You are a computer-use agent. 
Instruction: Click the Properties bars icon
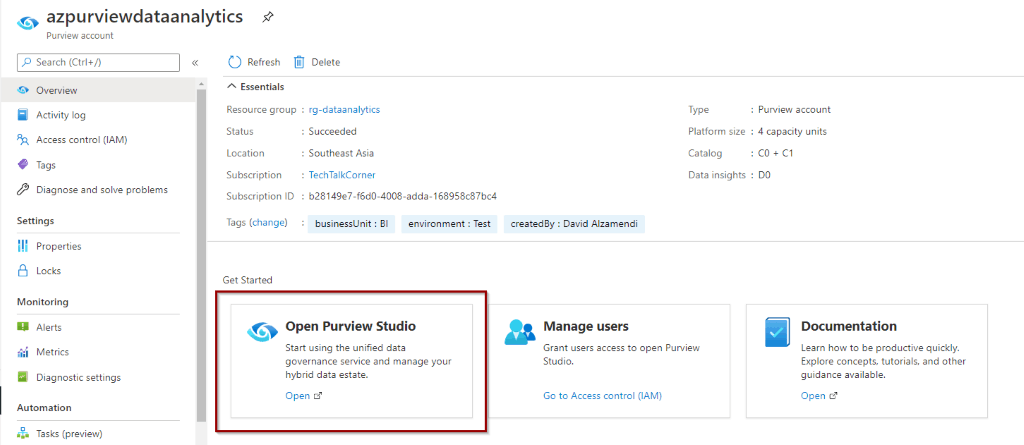coord(23,246)
